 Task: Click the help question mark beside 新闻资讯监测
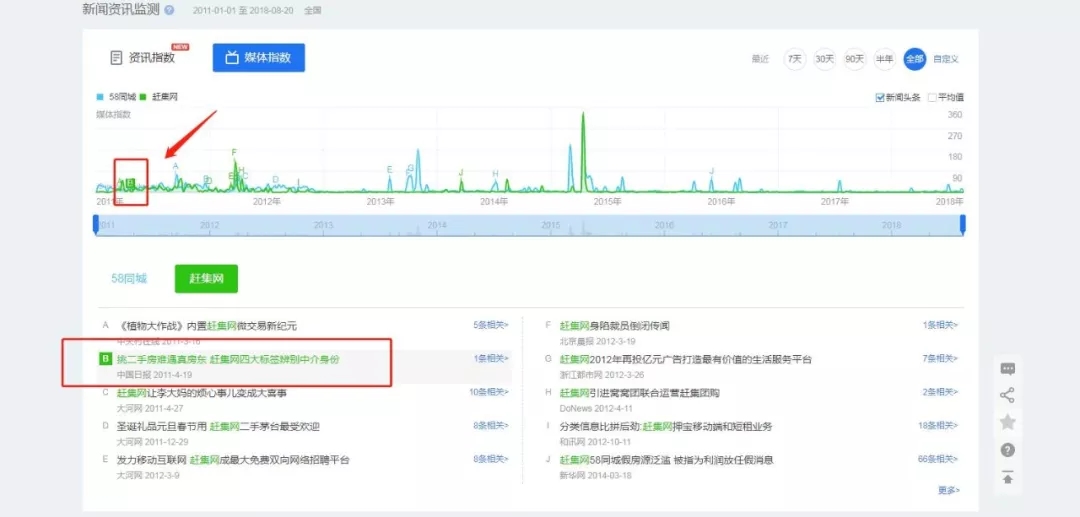click(169, 10)
